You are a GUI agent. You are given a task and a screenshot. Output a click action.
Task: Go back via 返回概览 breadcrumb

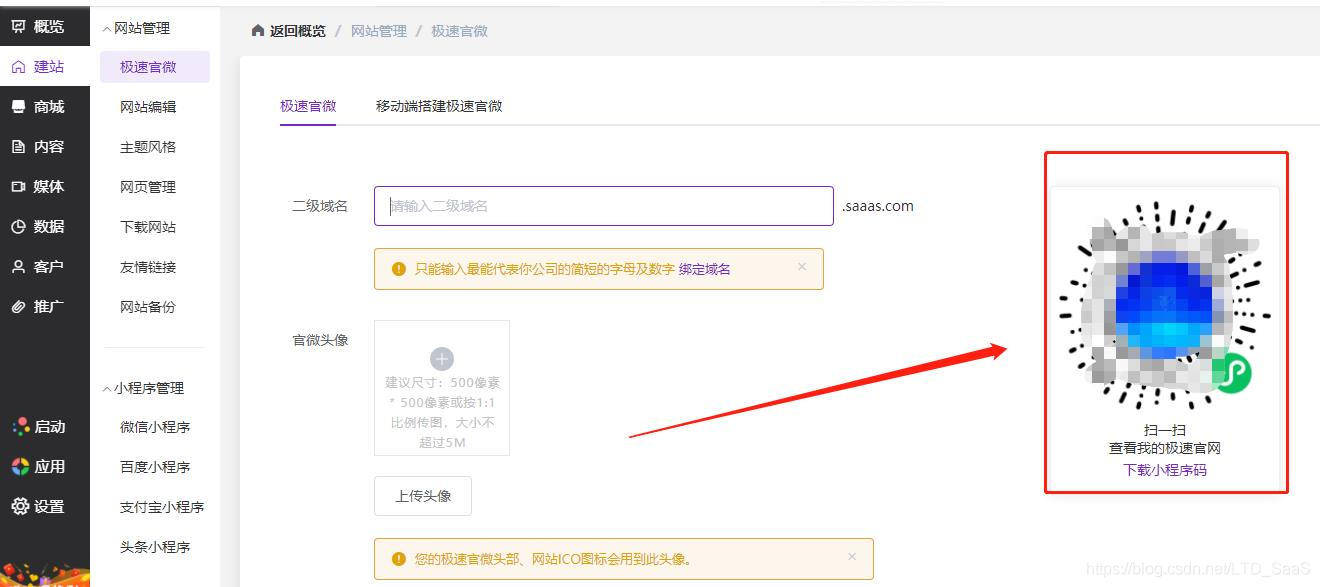(x=298, y=31)
